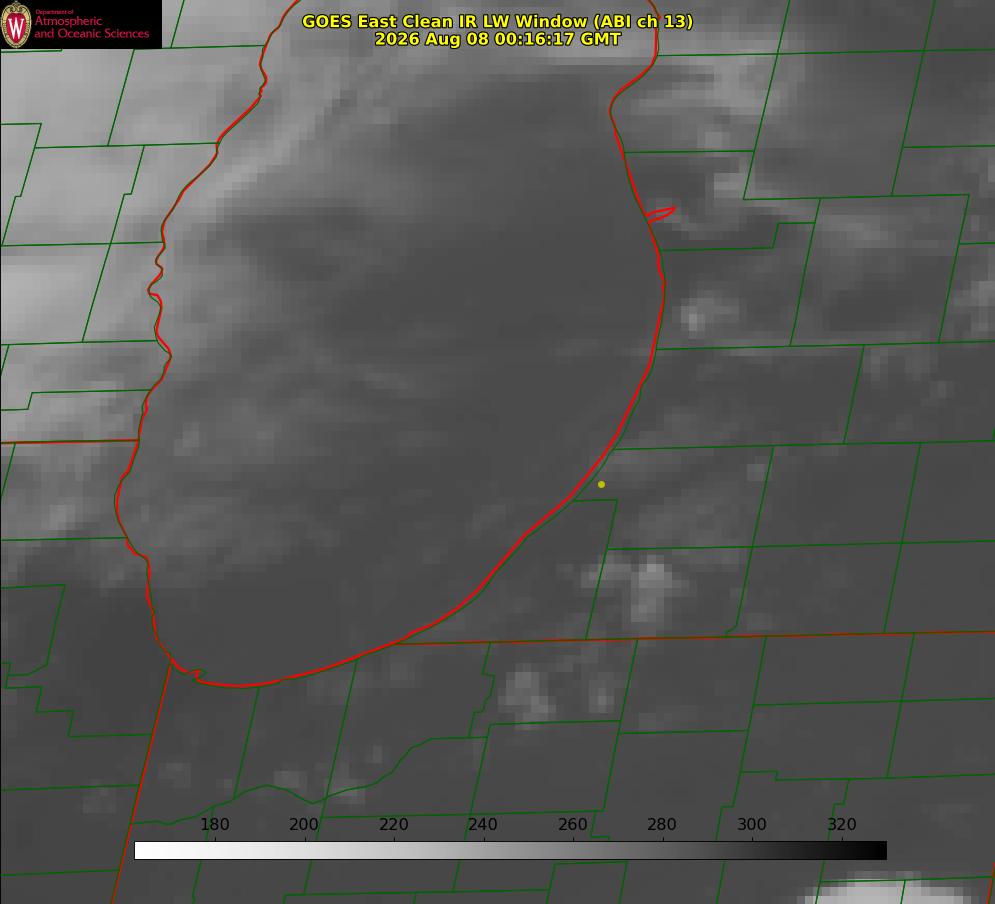Click the University of Wisconsin crest logo

point(16,24)
